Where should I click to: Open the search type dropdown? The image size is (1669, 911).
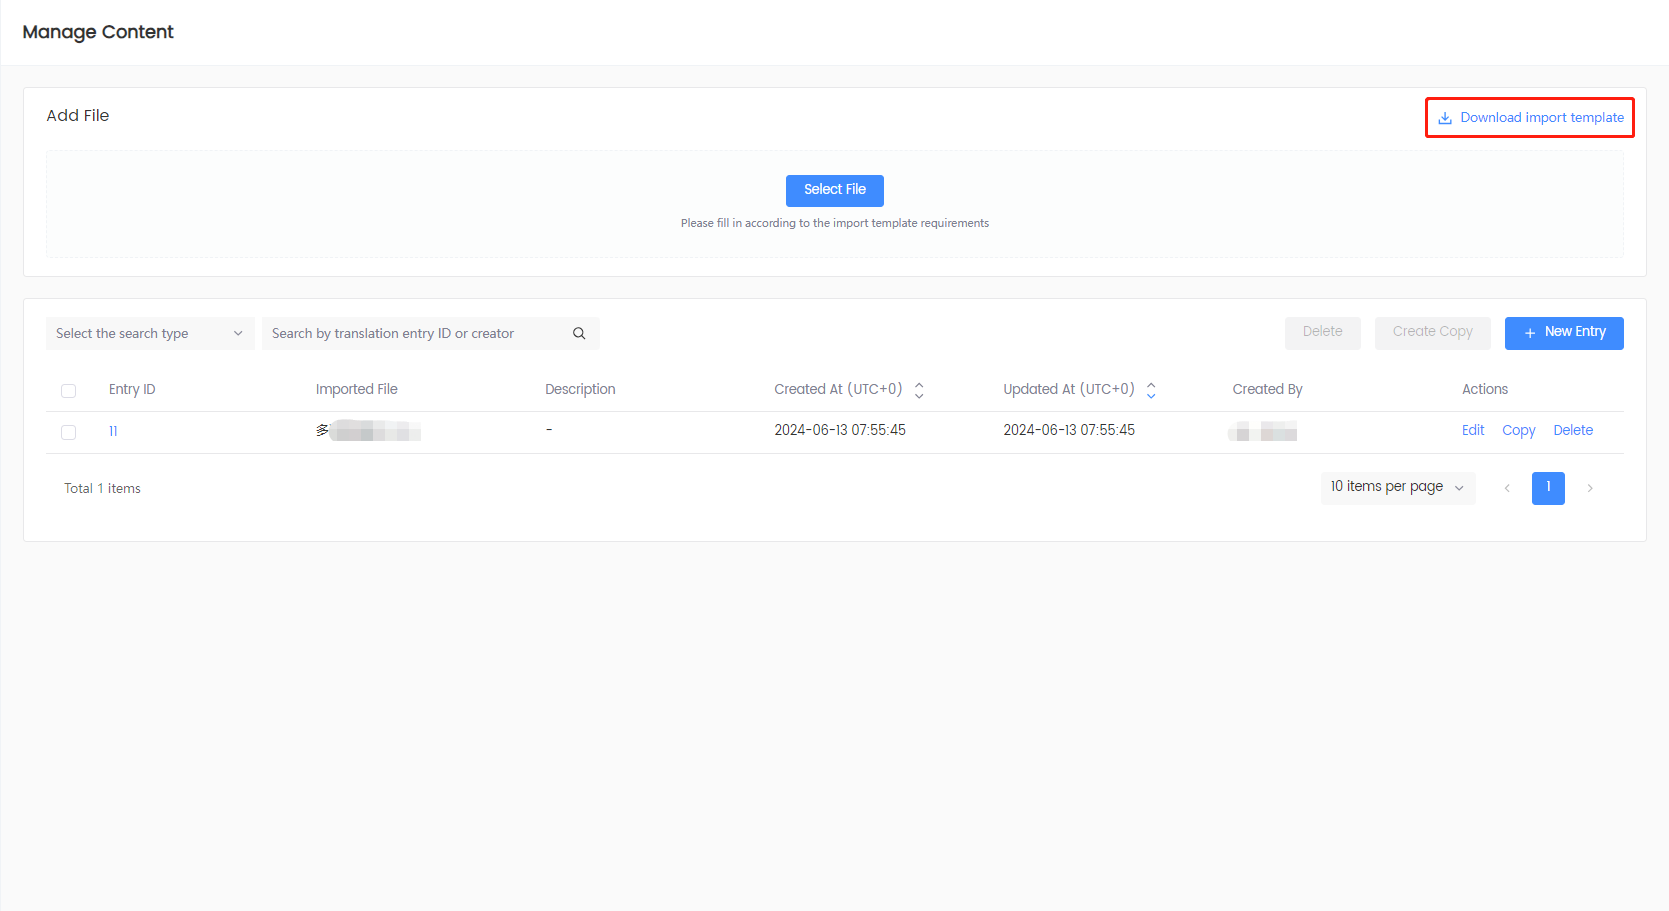[x=149, y=334]
